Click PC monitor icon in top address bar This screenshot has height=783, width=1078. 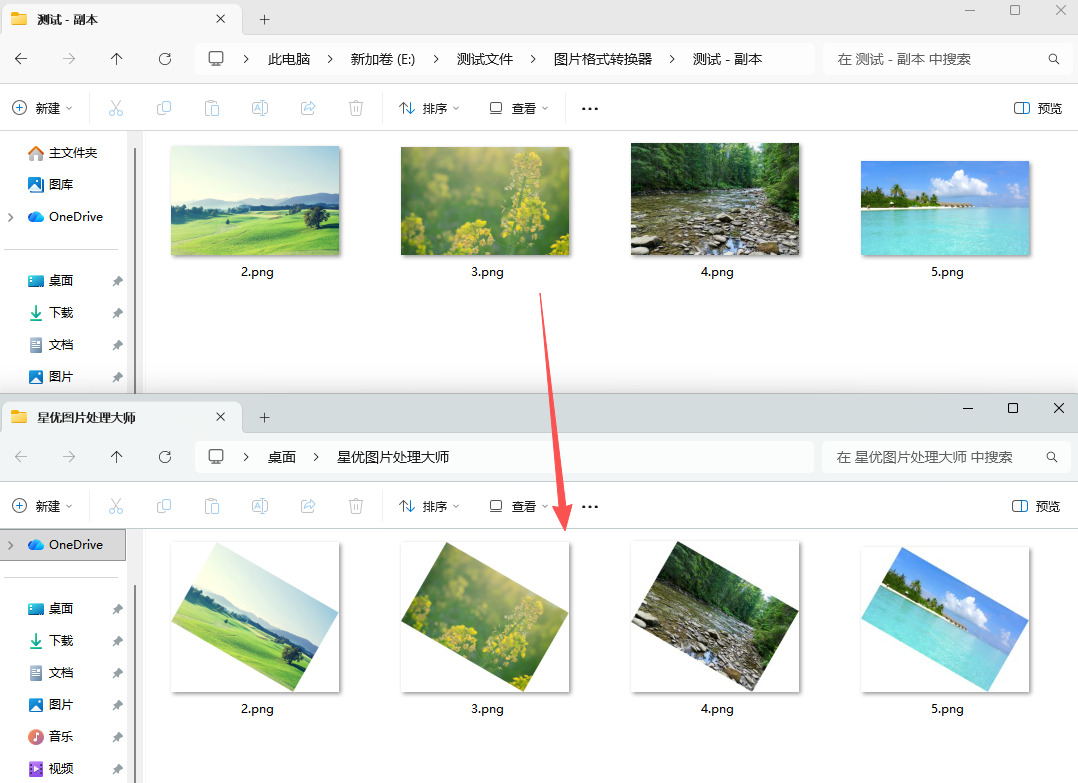[x=216, y=58]
